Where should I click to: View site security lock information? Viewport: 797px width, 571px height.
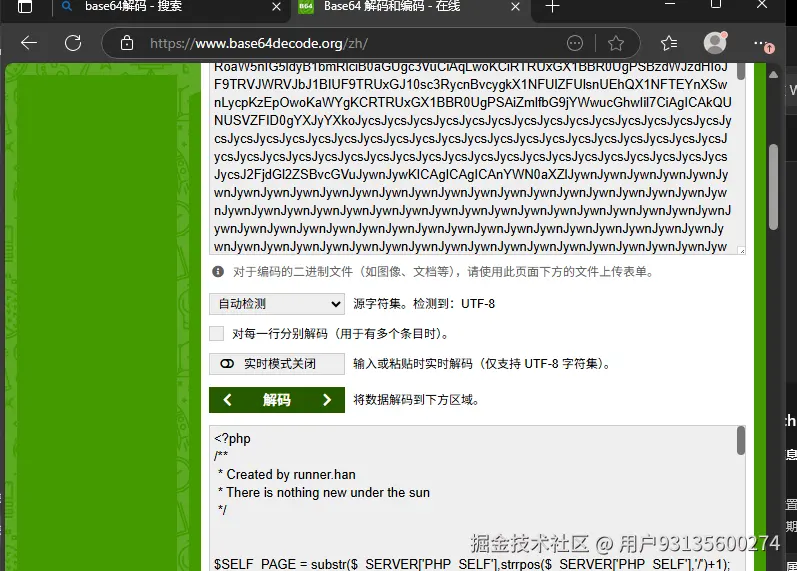point(127,43)
